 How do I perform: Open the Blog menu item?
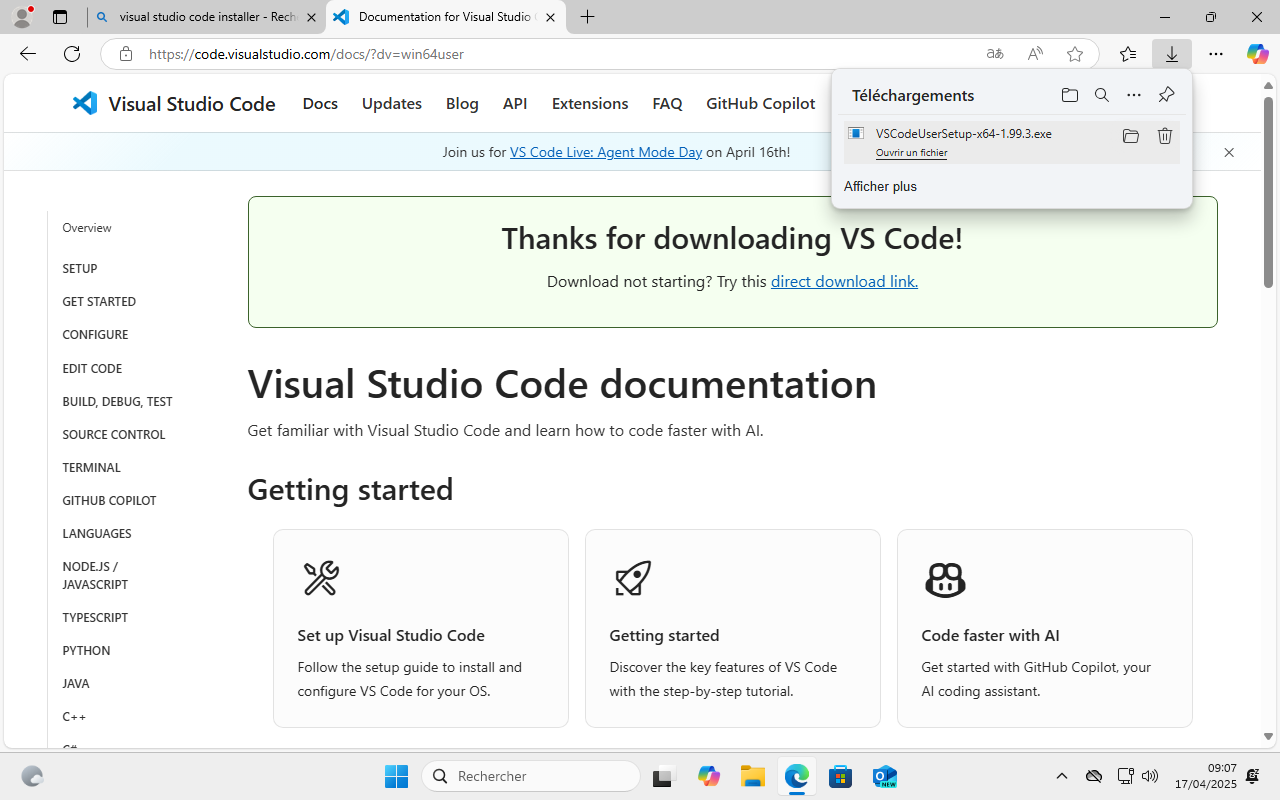pyautogui.click(x=462, y=103)
